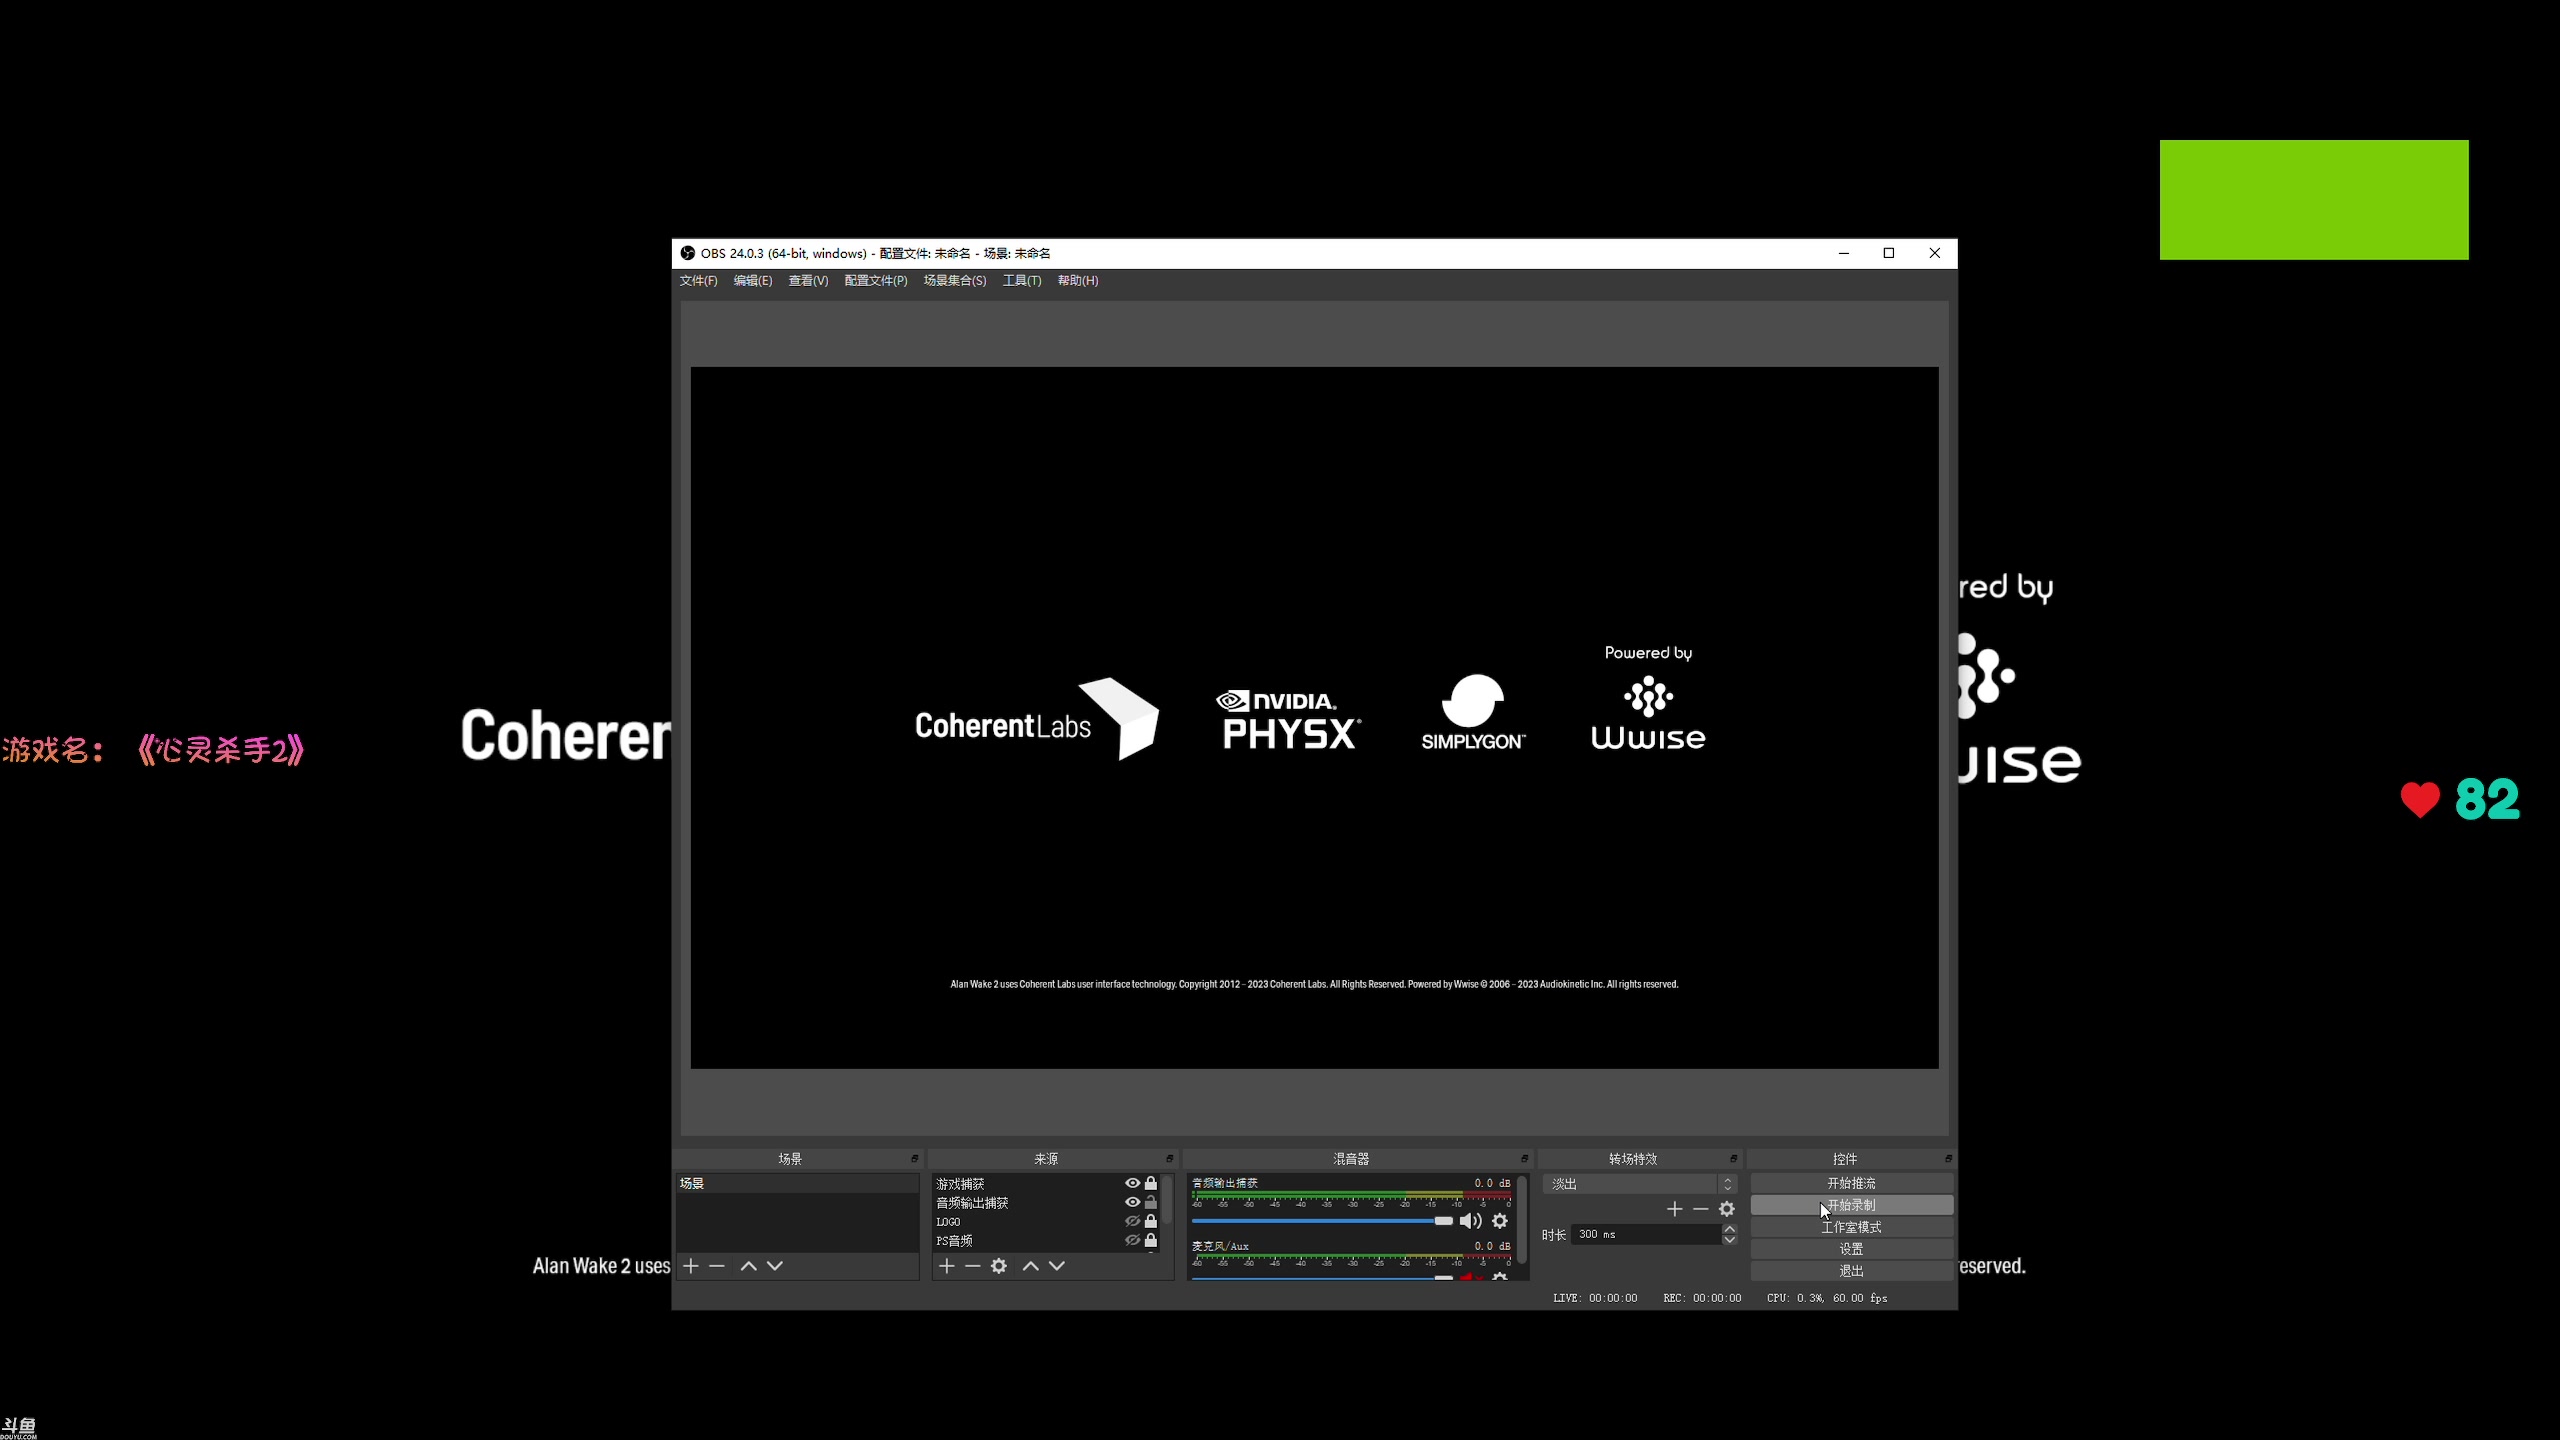The height and width of the screenshot is (1440, 2560).
Task: Open the 编辑(E) menu
Action: pos(752,281)
